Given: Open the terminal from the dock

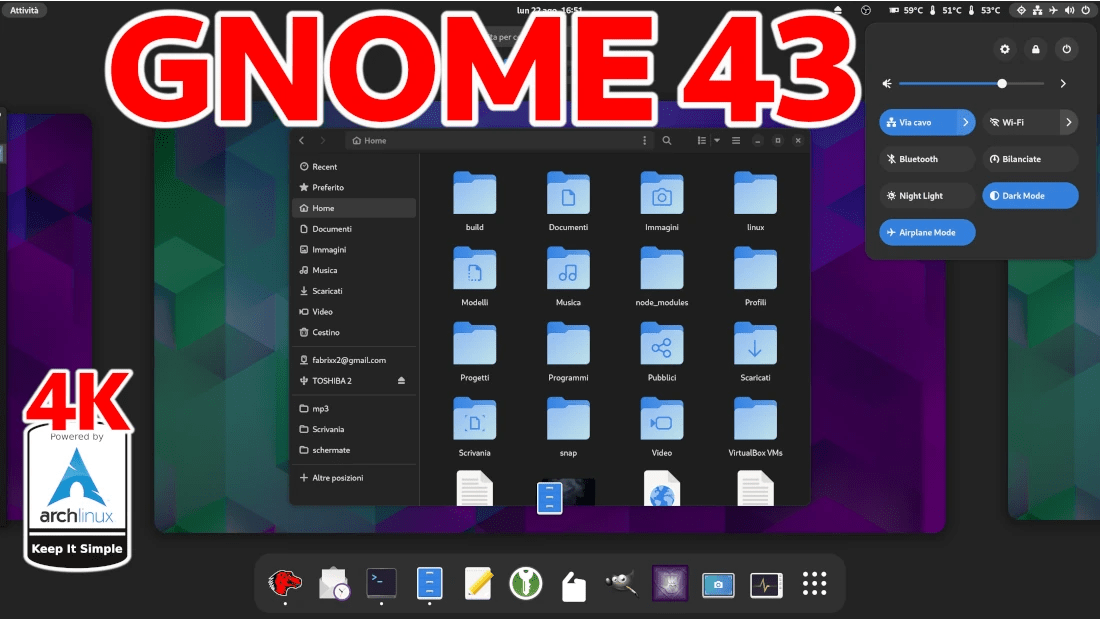Looking at the screenshot, I should pos(381,583).
